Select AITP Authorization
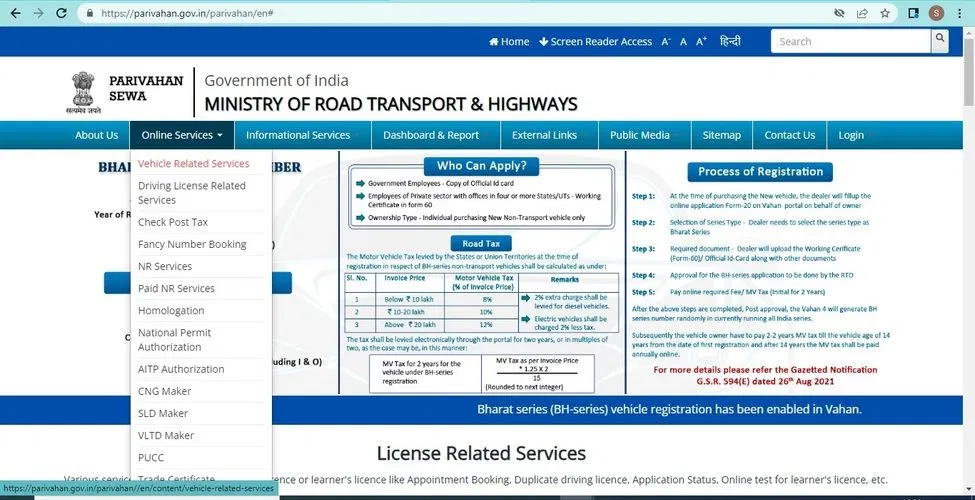Screen dimensions: 975x500 click(181, 369)
